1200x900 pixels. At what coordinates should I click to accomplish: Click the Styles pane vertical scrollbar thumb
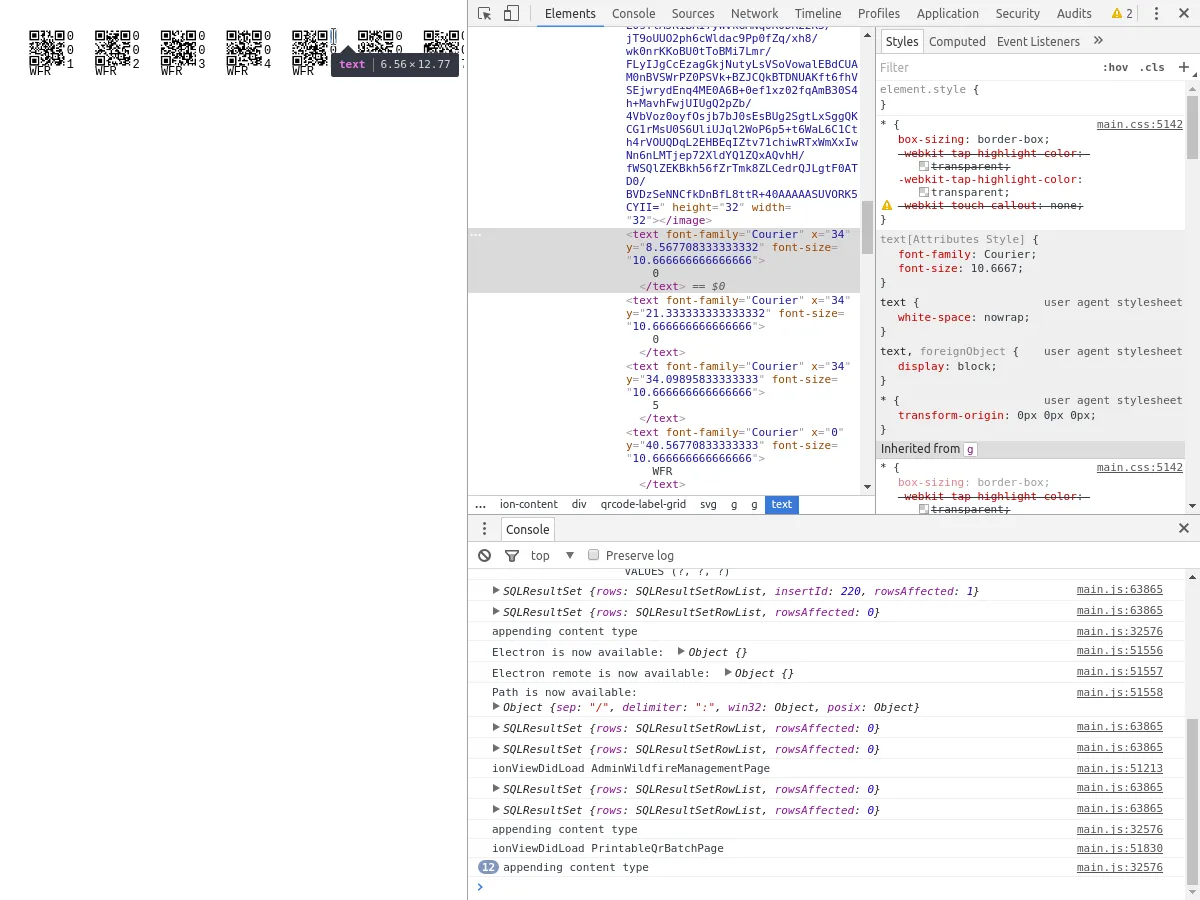pyautogui.click(x=1193, y=127)
